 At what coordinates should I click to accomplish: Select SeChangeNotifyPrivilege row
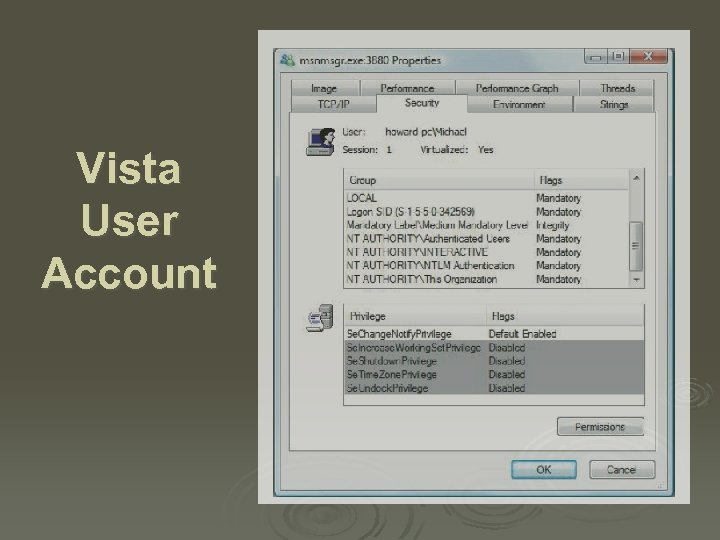[x=494, y=334]
